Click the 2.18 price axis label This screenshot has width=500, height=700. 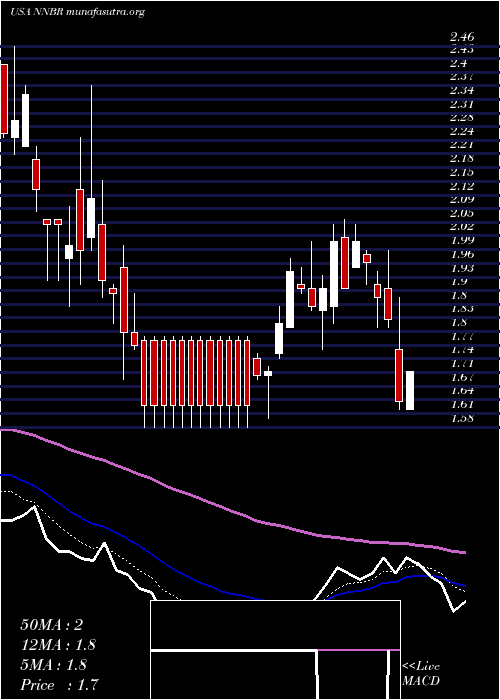462,158
